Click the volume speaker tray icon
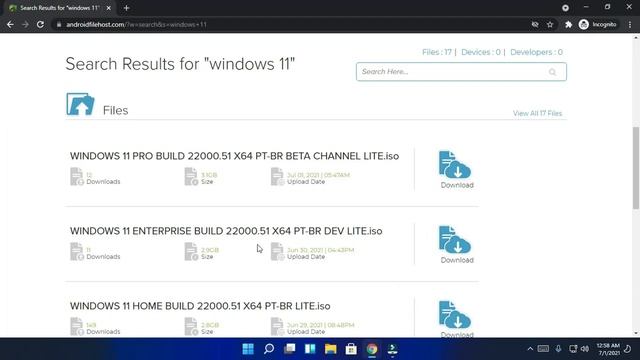640x360 pixels. pos(585,349)
